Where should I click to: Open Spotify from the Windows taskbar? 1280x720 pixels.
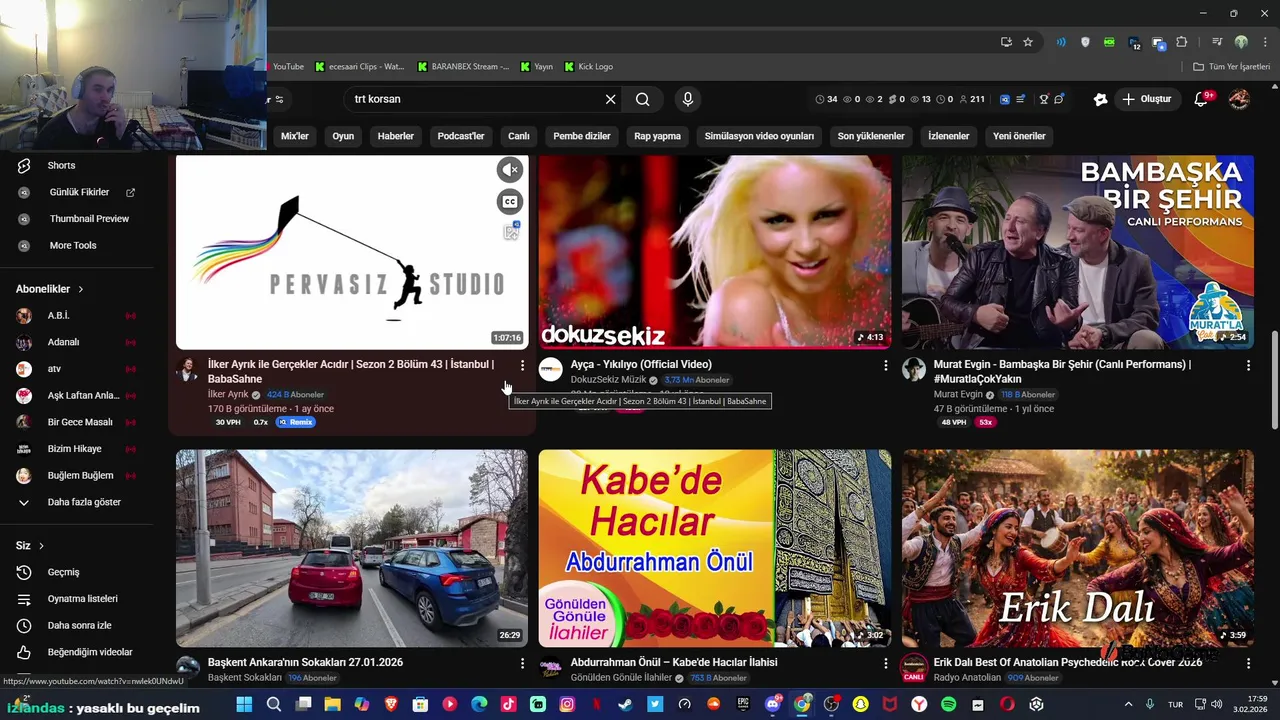point(948,705)
